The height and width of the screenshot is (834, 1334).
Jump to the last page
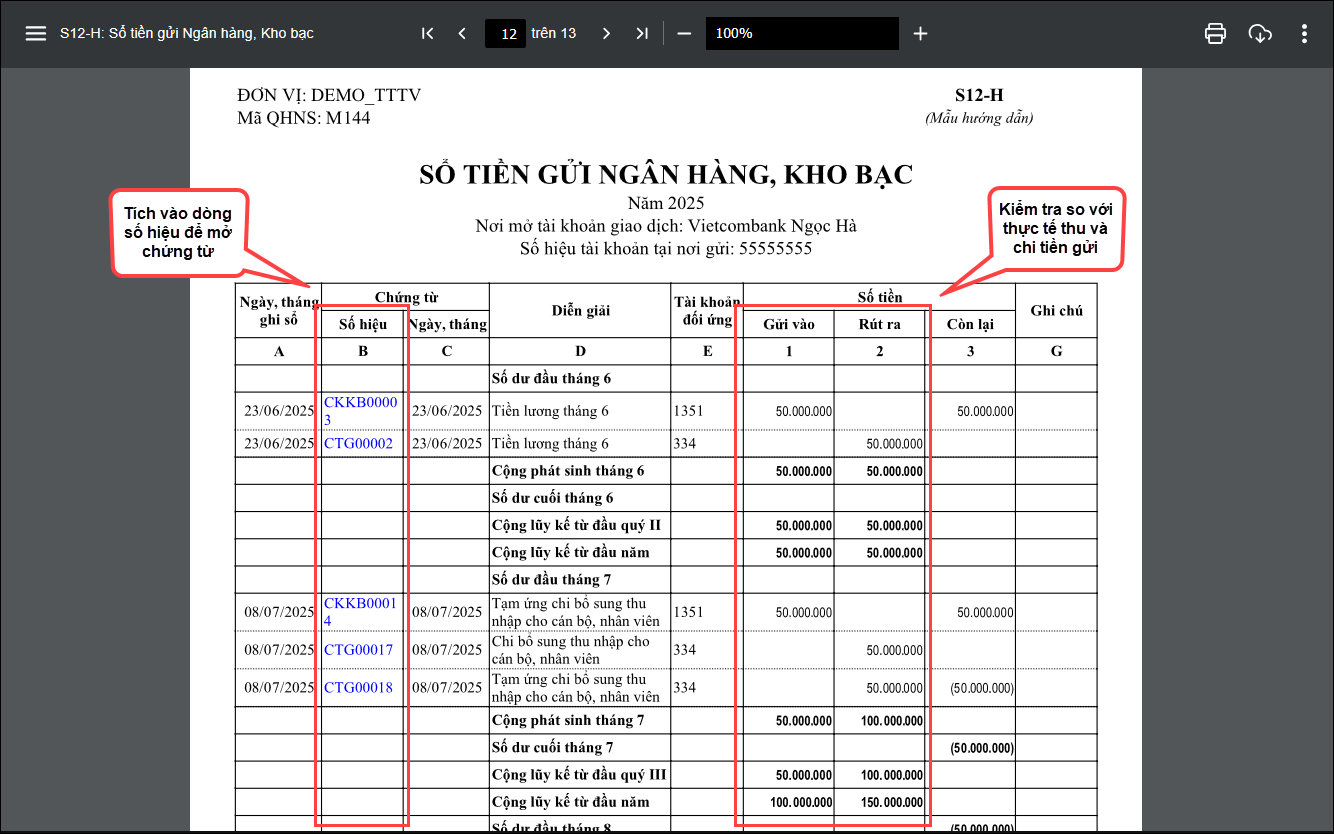point(642,33)
